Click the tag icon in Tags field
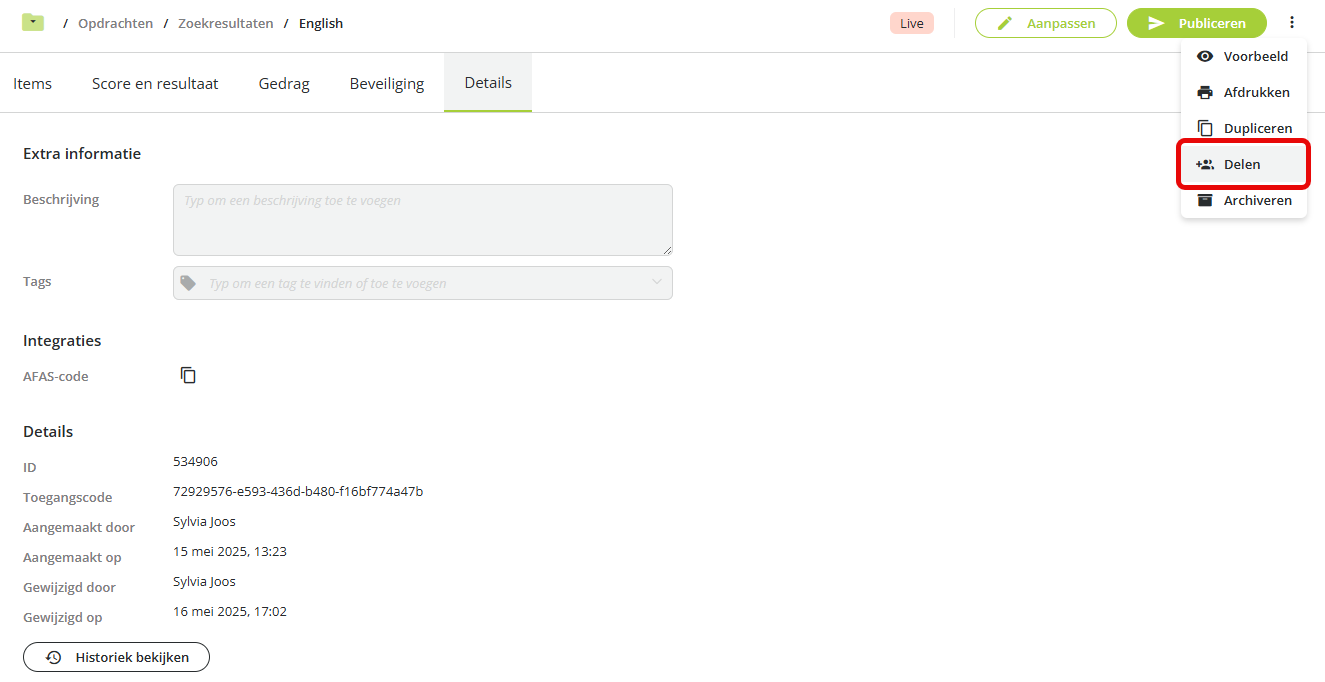Viewport: 1325px width, 682px height. coord(188,283)
